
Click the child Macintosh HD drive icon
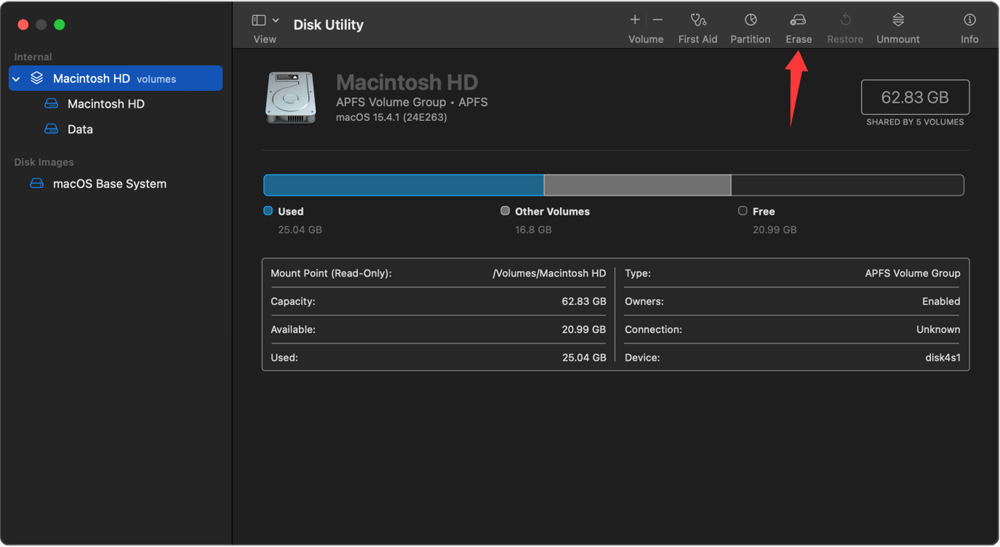point(51,103)
